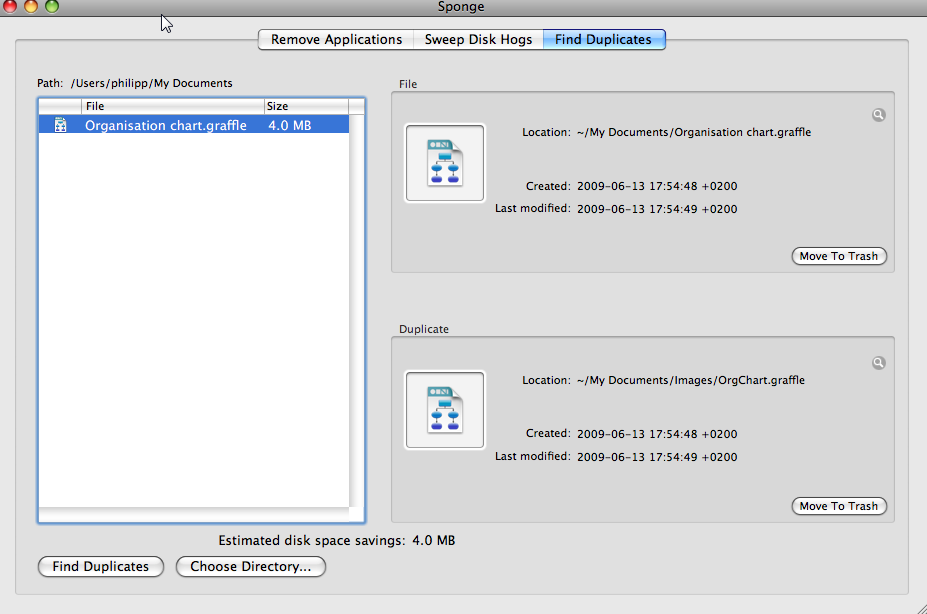Click the duplicate Location path OrgChart.graffle

click(691, 381)
